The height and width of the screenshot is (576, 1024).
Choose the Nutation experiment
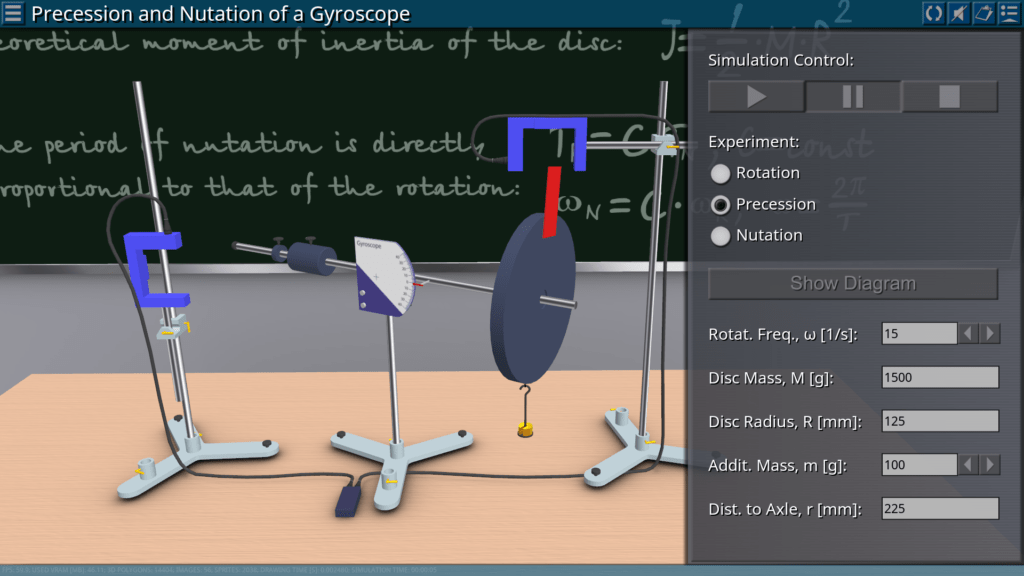coord(720,235)
